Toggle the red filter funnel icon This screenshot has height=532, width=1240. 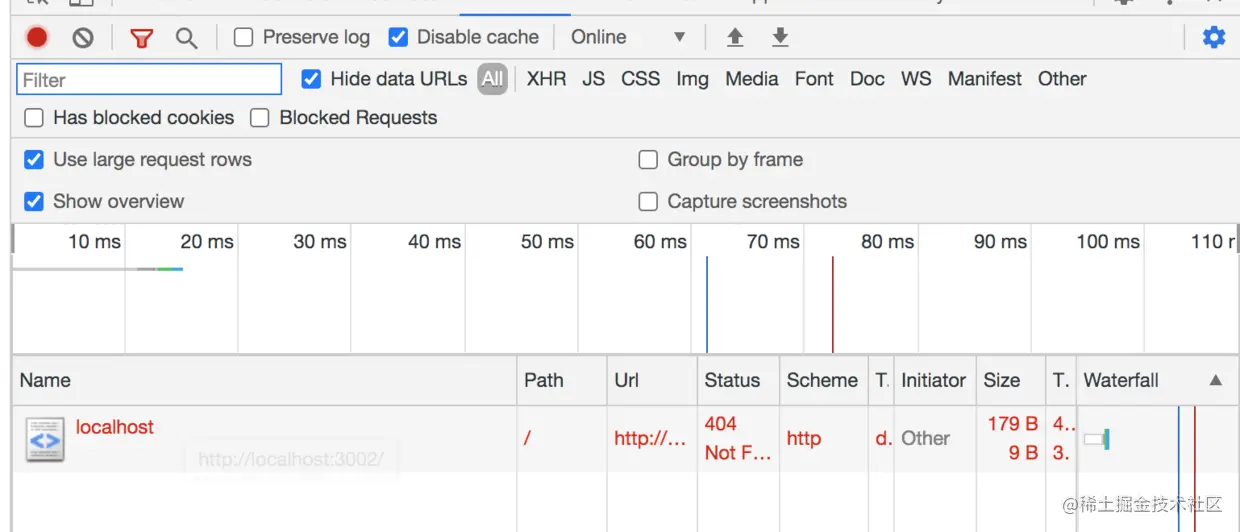click(x=142, y=38)
